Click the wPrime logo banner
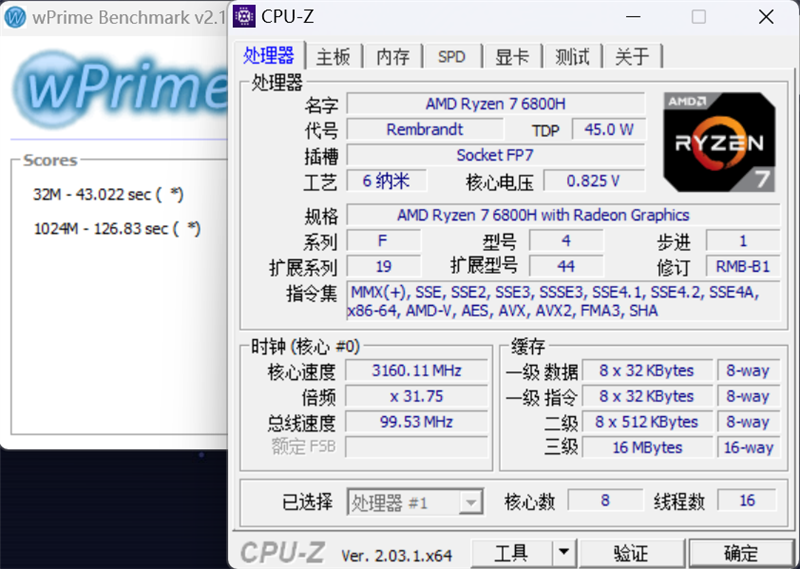 120,88
